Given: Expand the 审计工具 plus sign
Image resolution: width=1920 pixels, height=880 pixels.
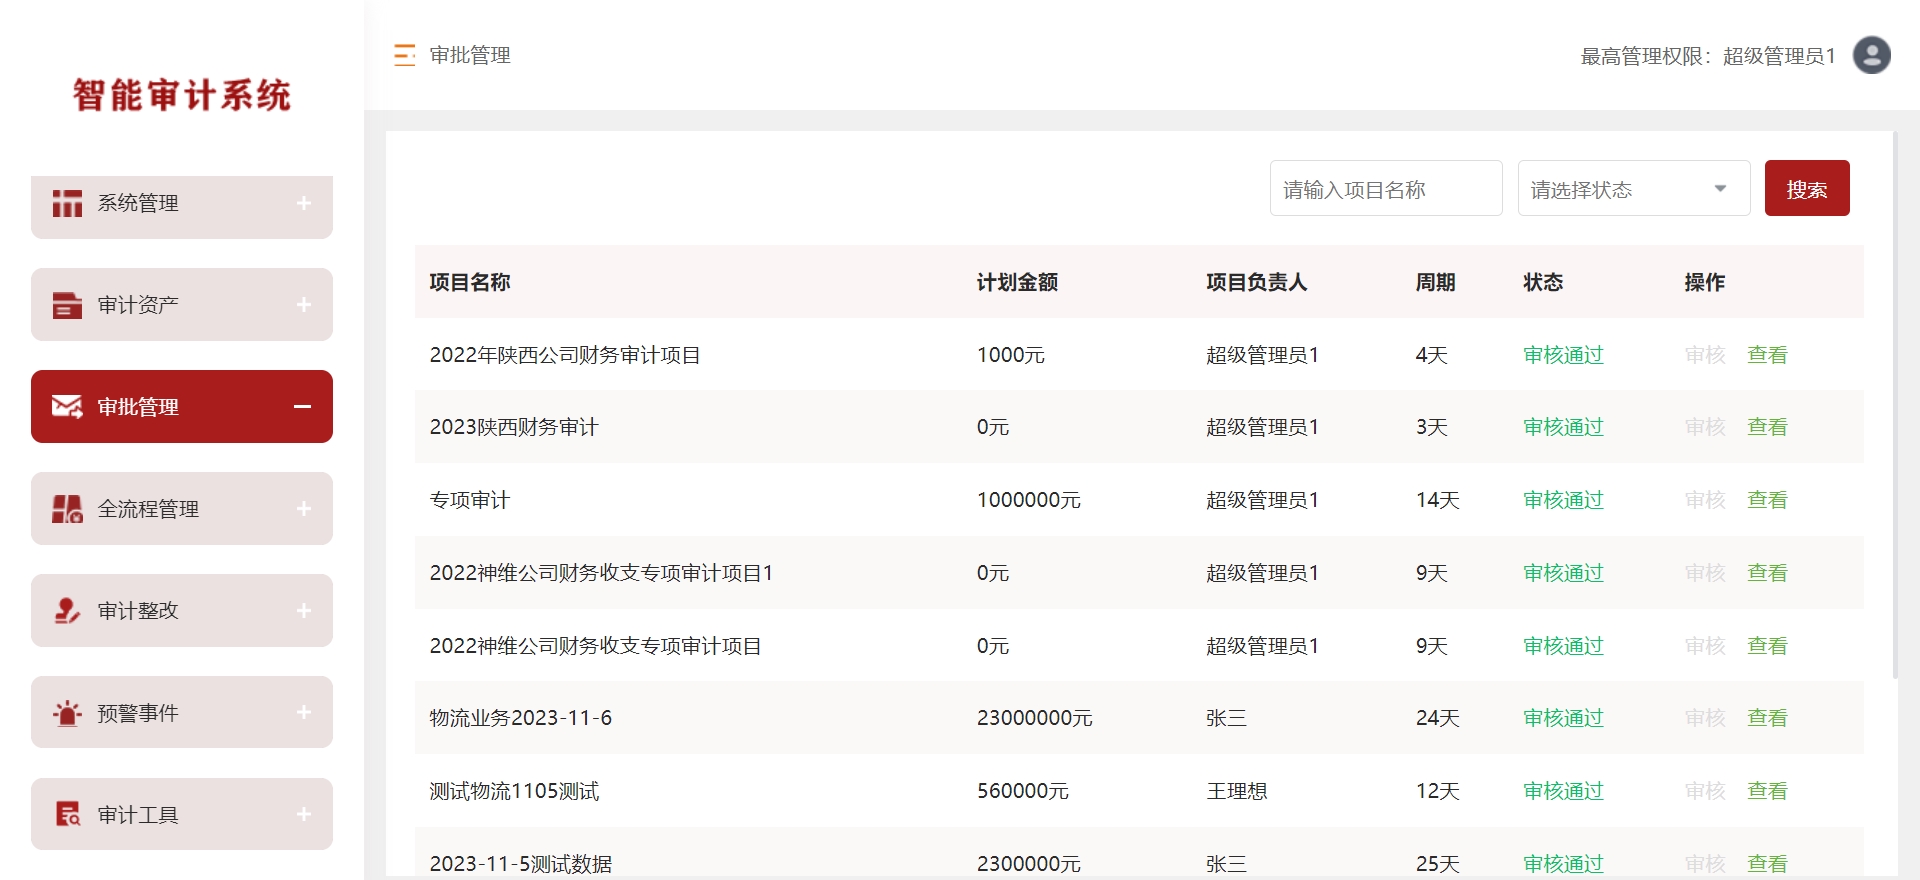Looking at the screenshot, I should coord(304,815).
